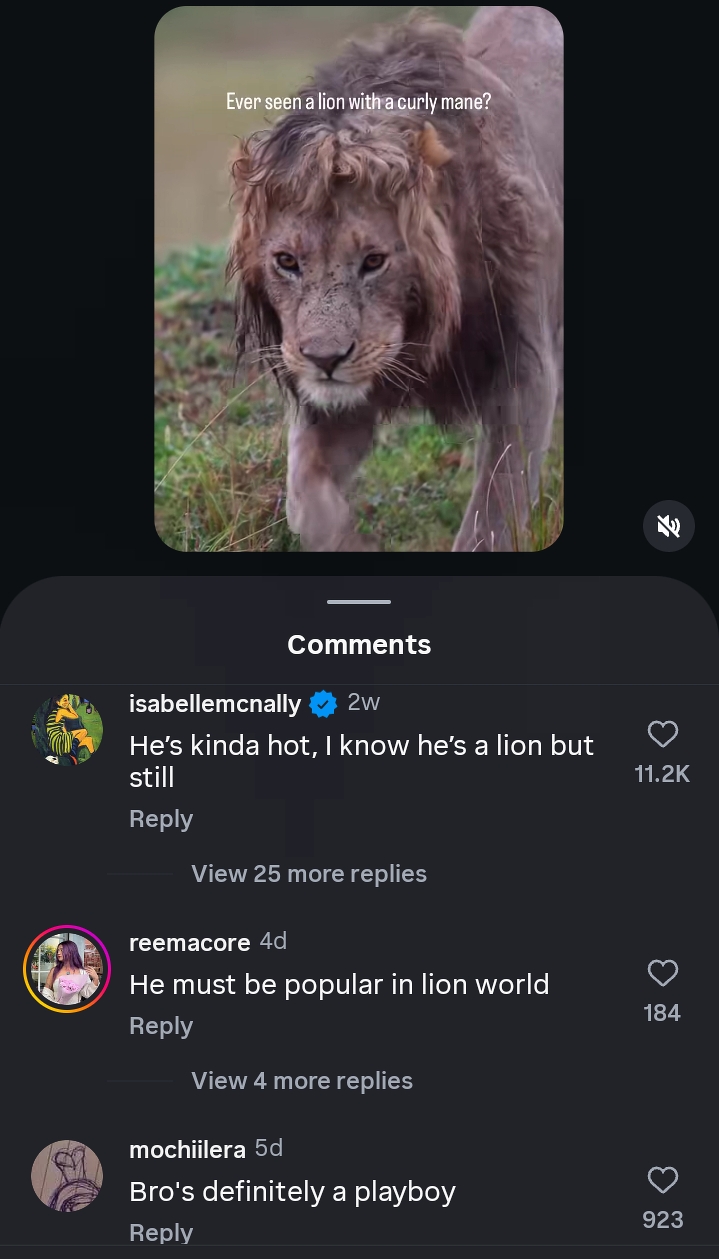Tap the curly mane lion video
Viewport: 719px width, 1259px height.
pos(359,280)
